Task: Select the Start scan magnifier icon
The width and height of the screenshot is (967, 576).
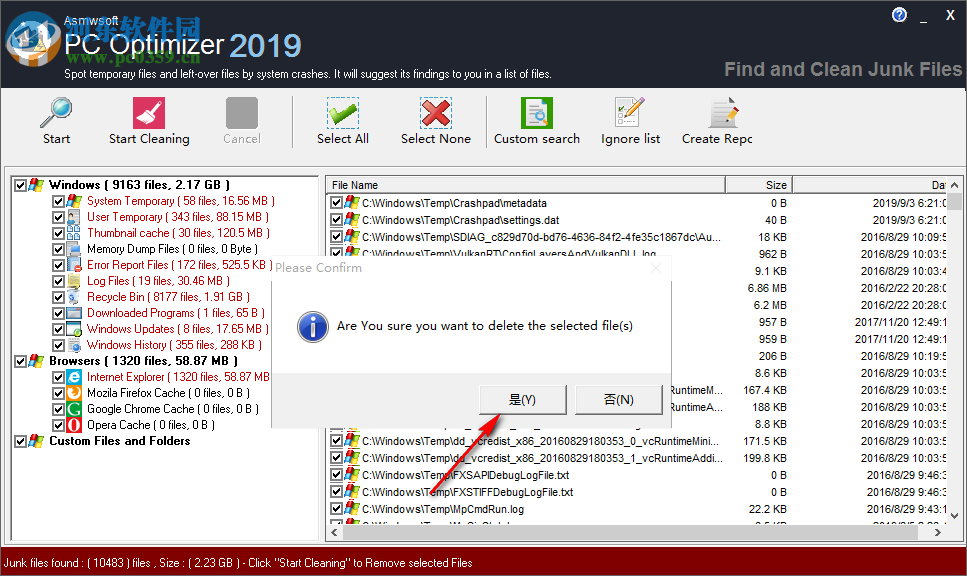Action: point(56,113)
